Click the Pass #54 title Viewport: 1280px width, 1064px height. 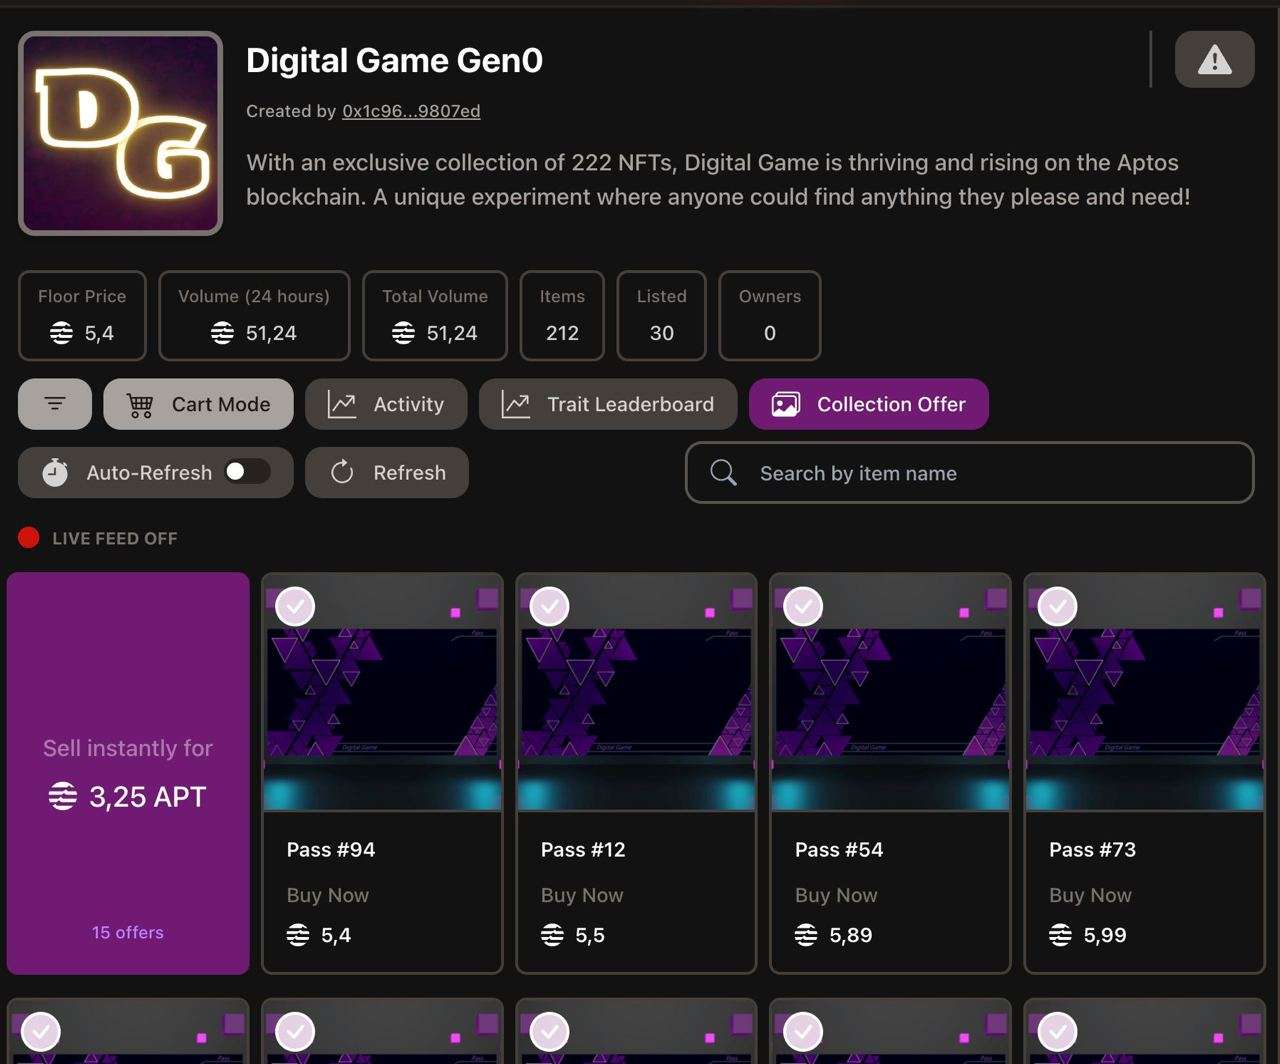(839, 850)
